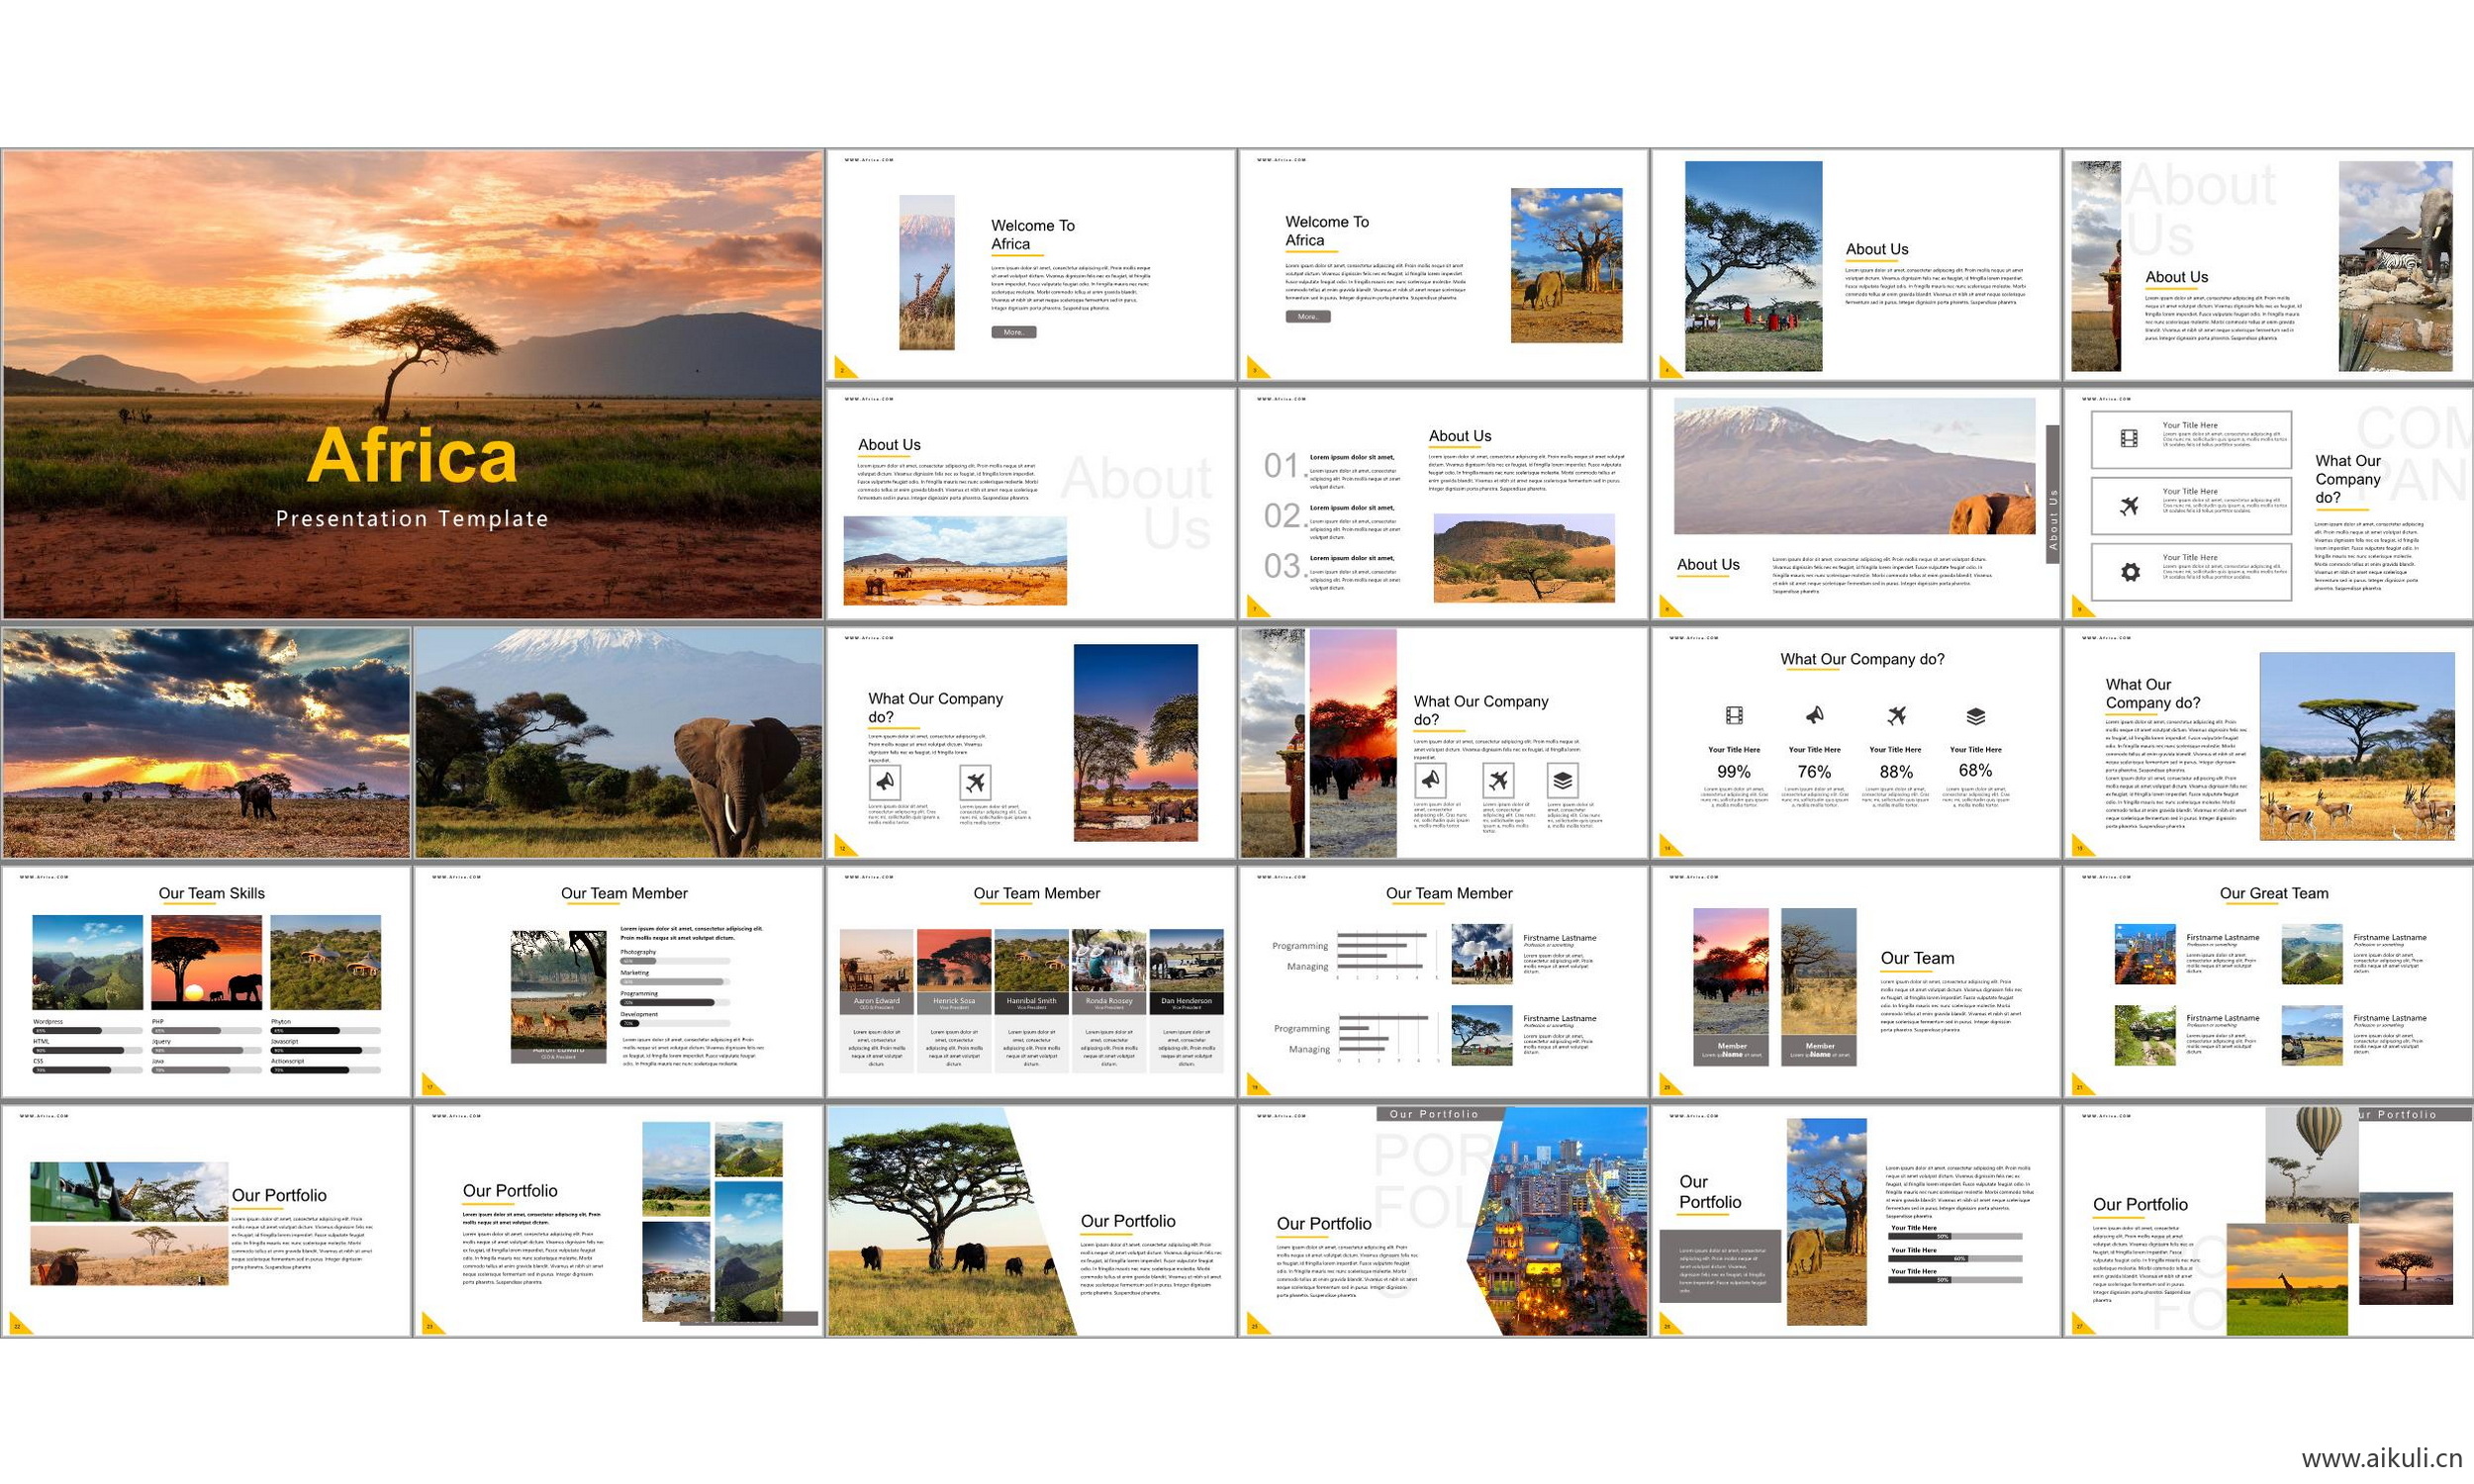Click the megaphone icon above 76%
Screen dimensions: 2474x1484
(x=1814, y=715)
